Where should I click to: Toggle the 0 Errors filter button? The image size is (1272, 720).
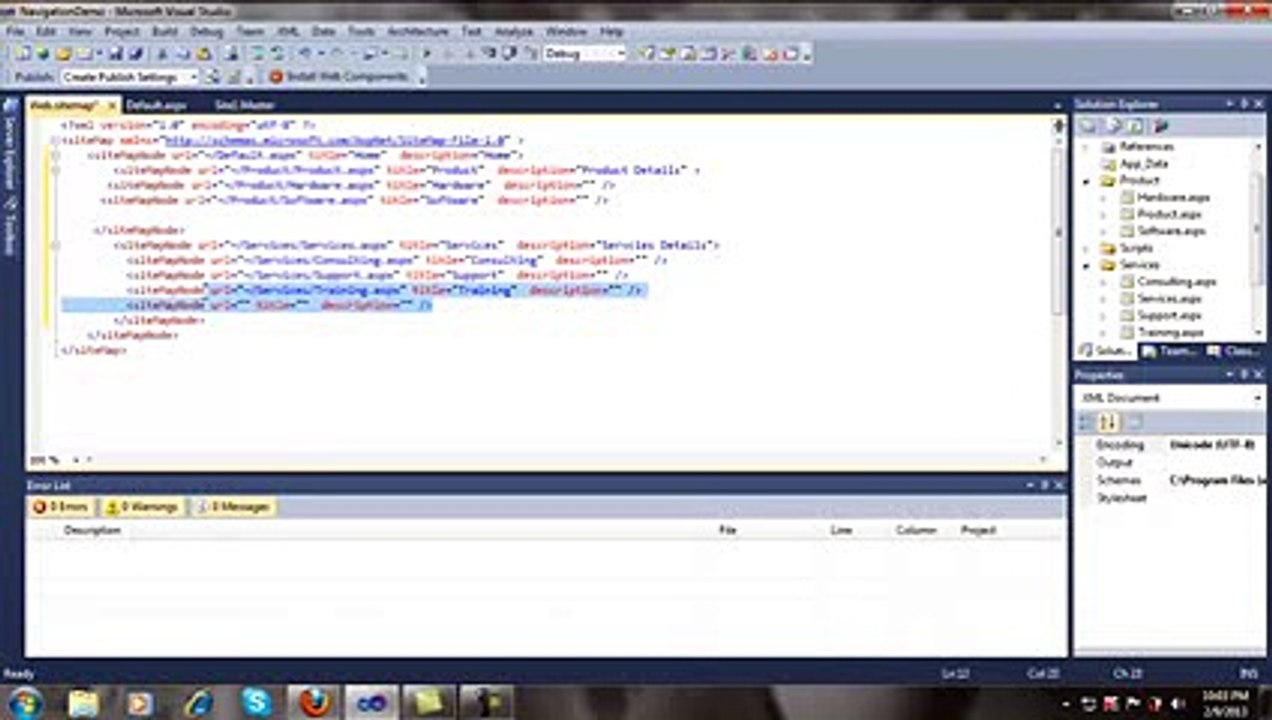(x=62, y=507)
